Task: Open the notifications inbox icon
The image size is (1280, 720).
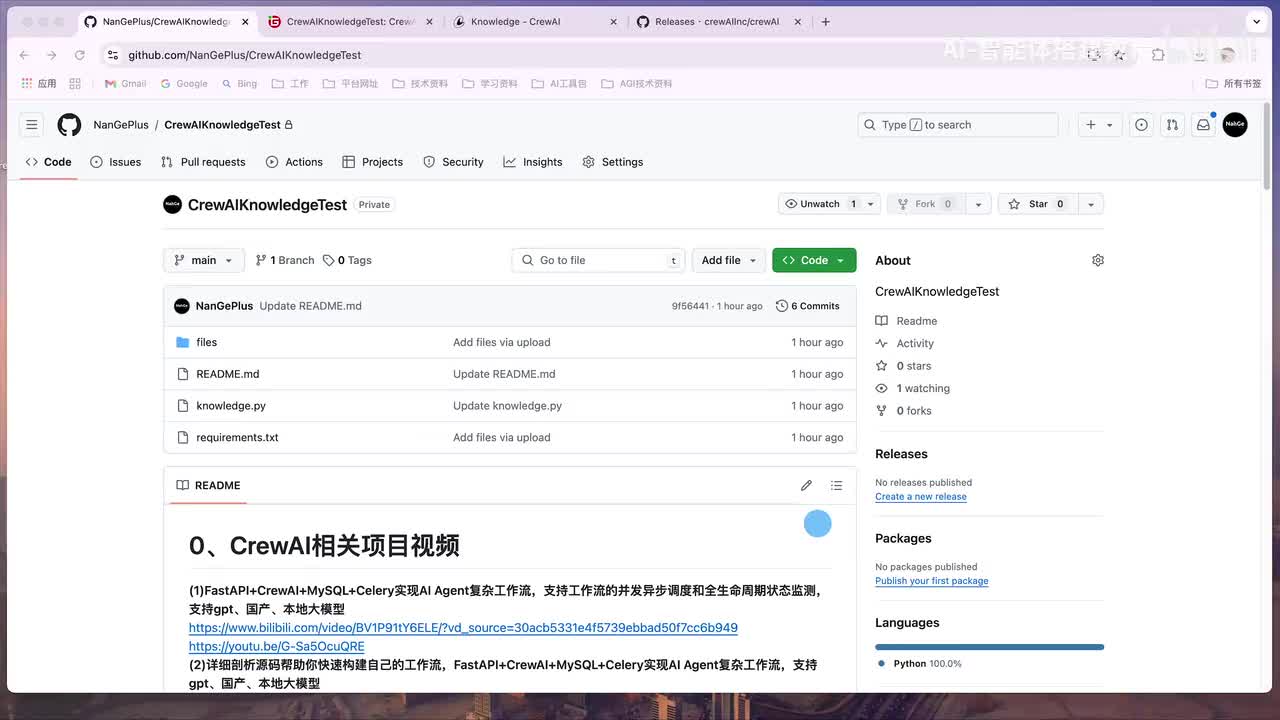Action: [1203, 125]
